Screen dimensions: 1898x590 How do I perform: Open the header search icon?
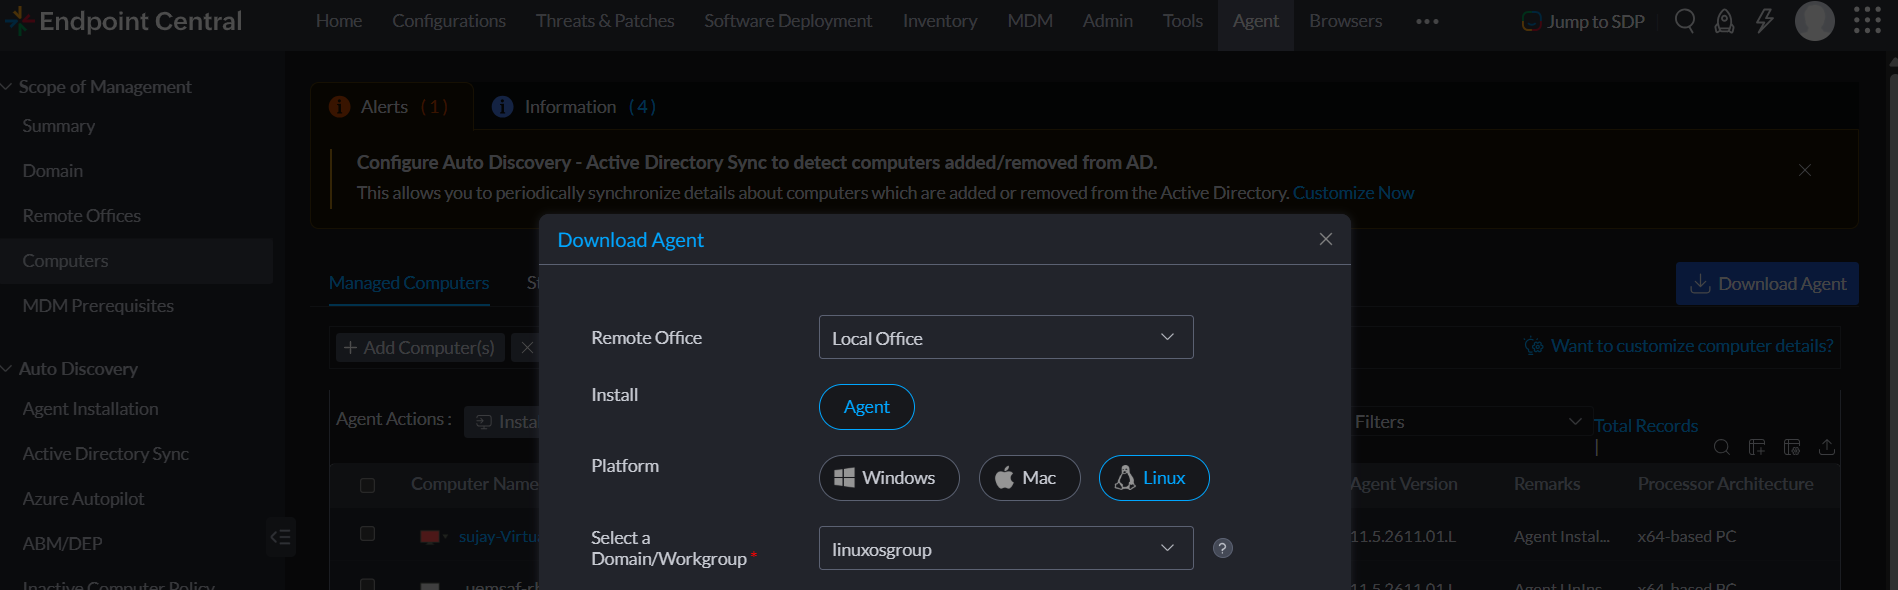click(x=1685, y=21)
